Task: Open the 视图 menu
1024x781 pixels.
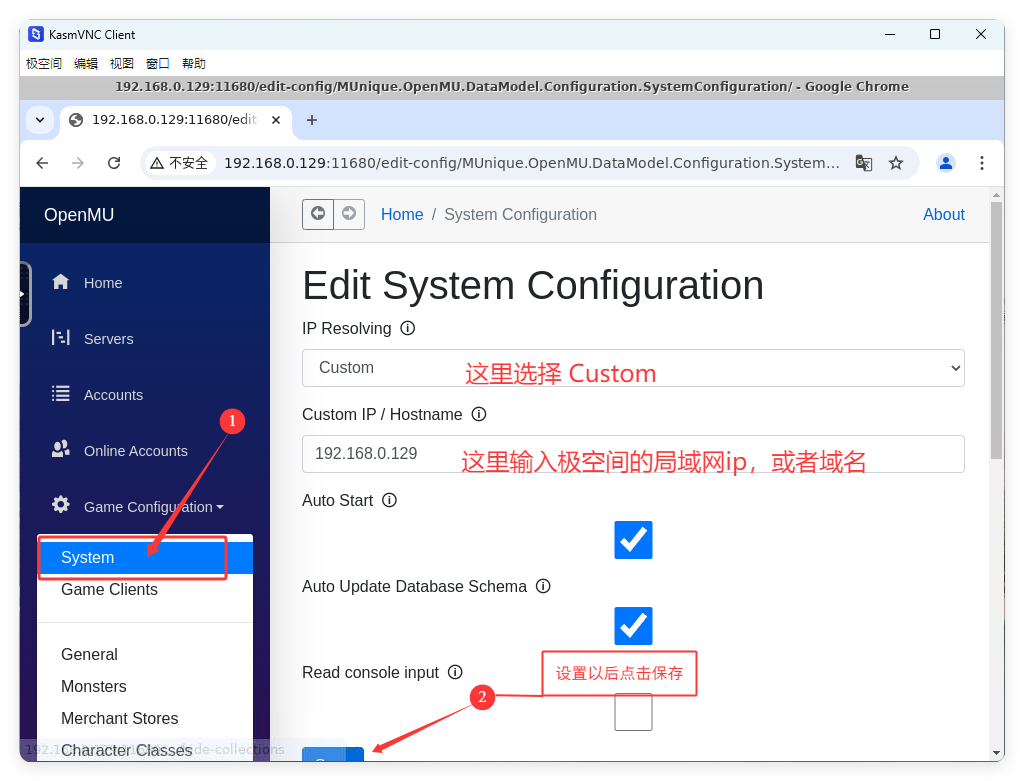Action: [x=121, y=63]
